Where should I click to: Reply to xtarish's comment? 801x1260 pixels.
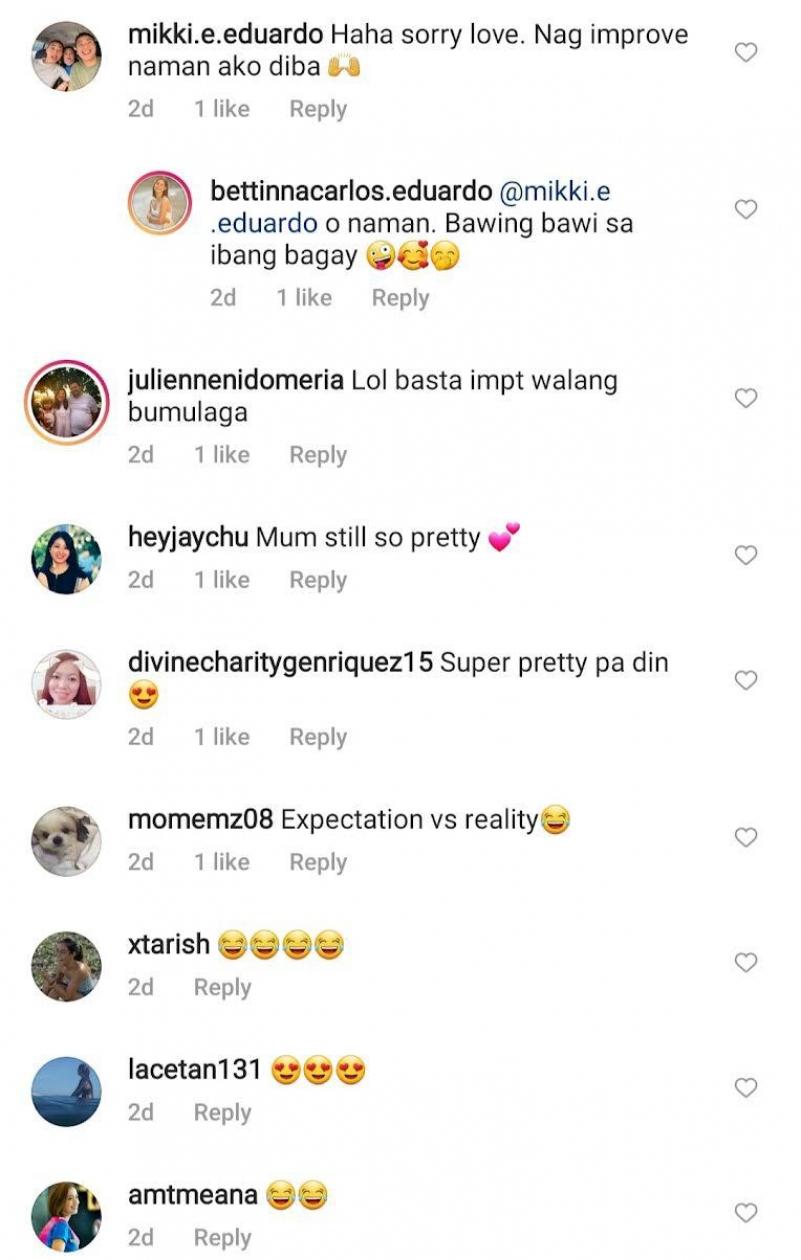coord(222,987)
